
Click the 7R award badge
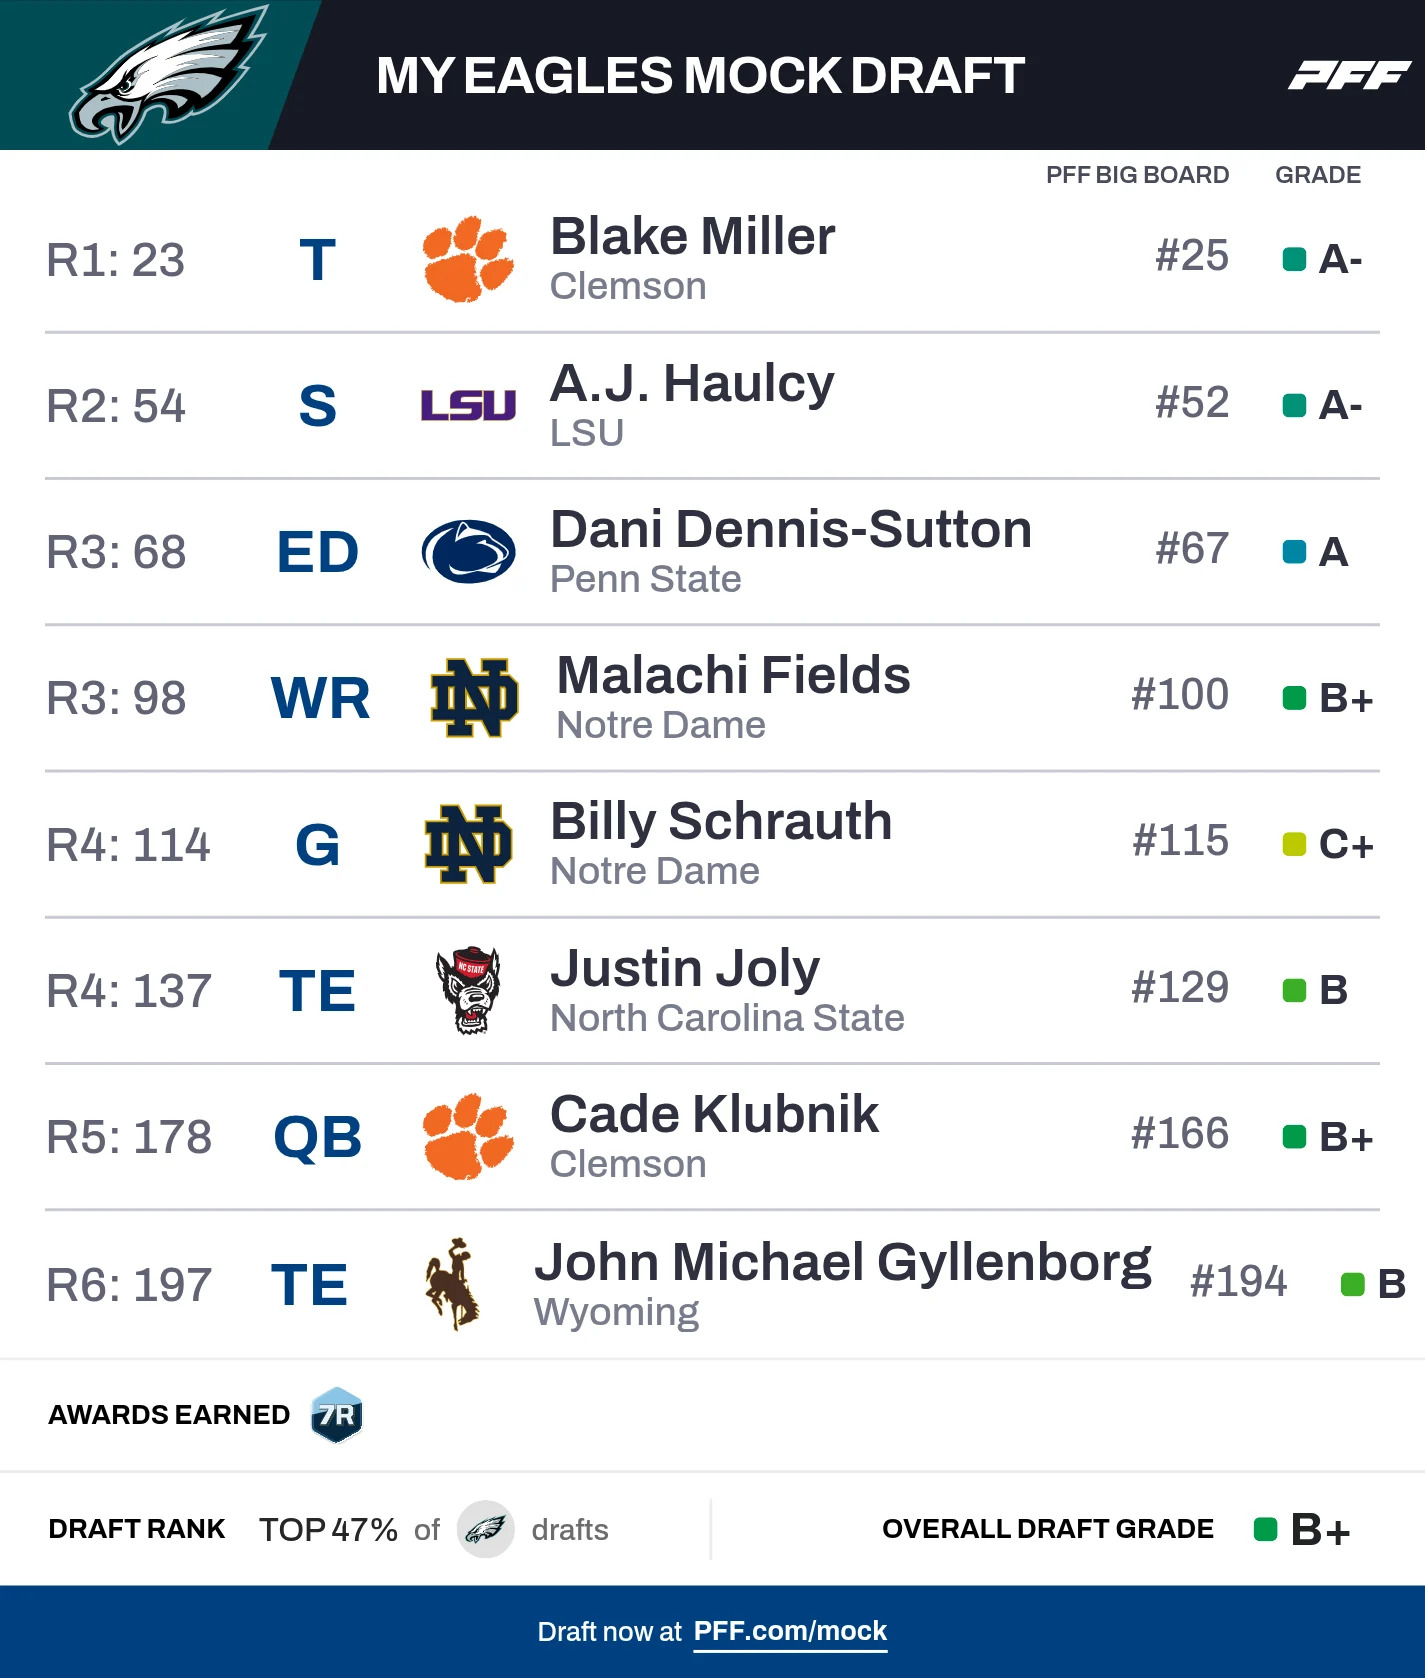pos(336,1415)
